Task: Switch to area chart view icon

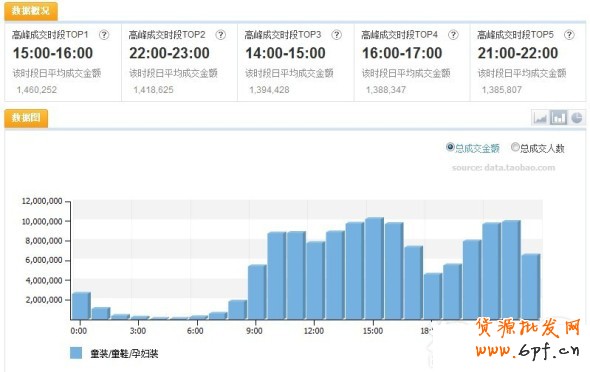Action: (x=540, y=118)
